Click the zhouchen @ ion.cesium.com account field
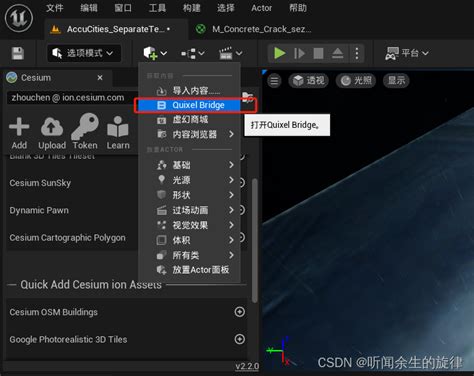Image resolution: width=474 pixels, height=376 pixels. coord(72,98)
